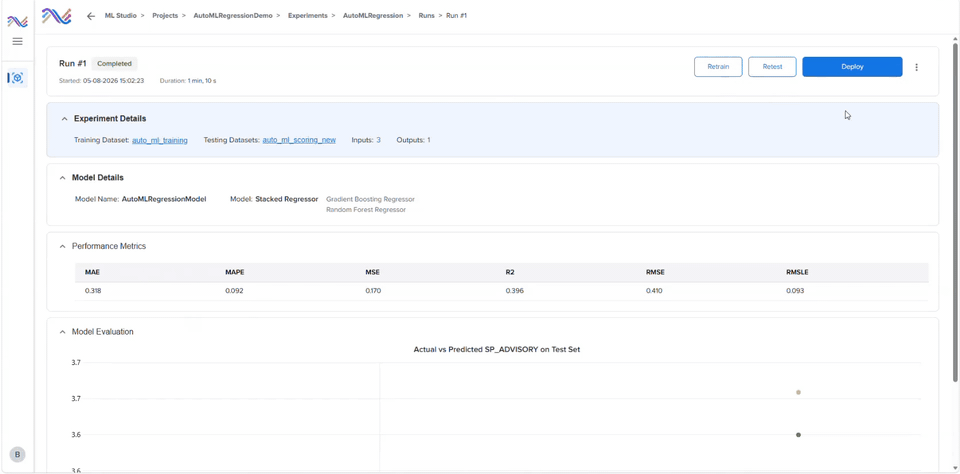The height and width of the screenshot is (474, 960).
Task: Select the MAPE value 0.092
Action: (234, 291)
